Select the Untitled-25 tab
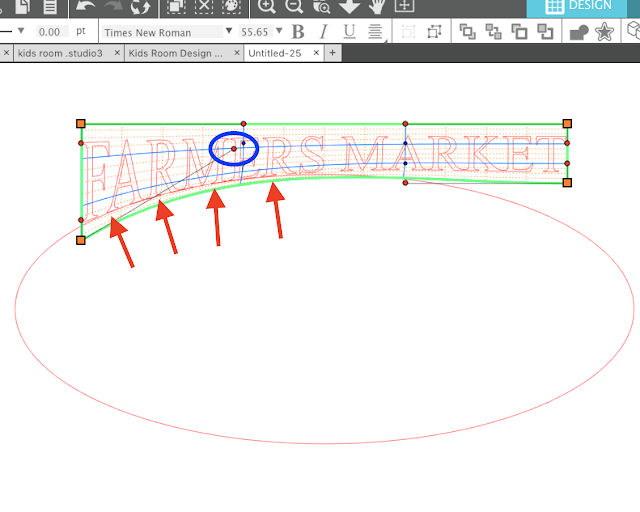The image size is (640, 512). coord(275,53)
